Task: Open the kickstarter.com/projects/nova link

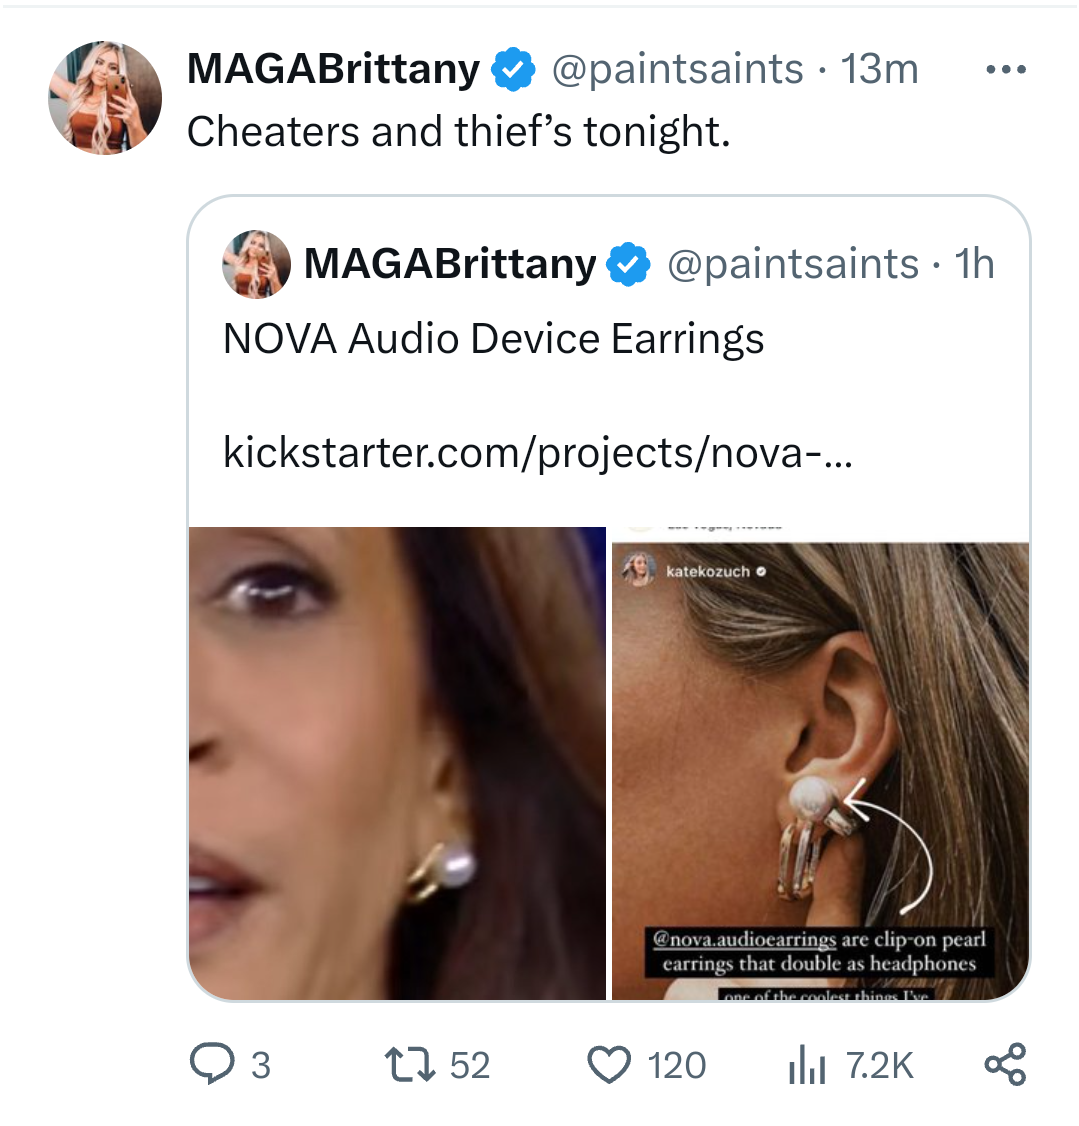Action: point(537,453)
